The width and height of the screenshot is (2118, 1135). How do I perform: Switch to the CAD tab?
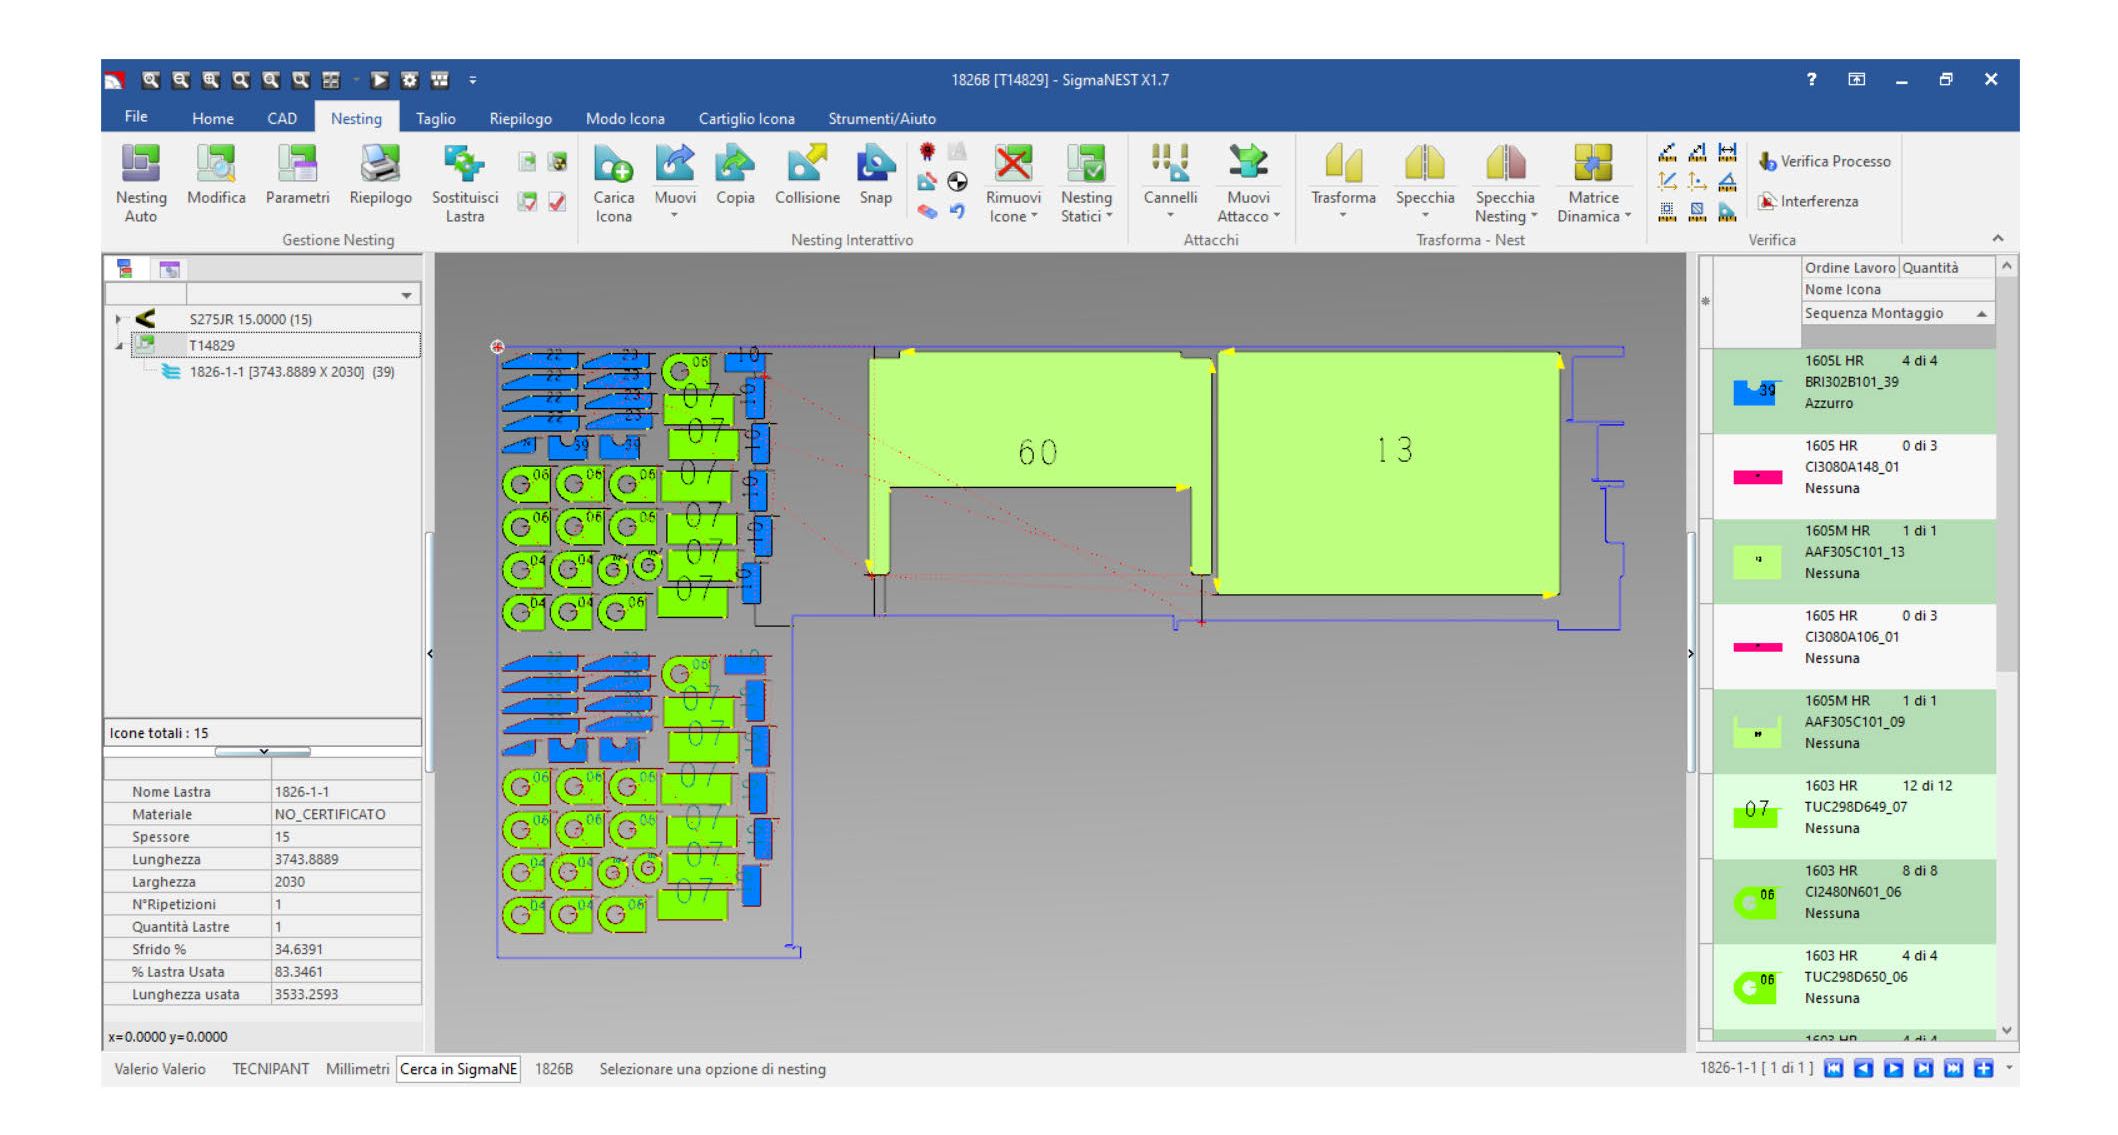[x=282, y=118]
